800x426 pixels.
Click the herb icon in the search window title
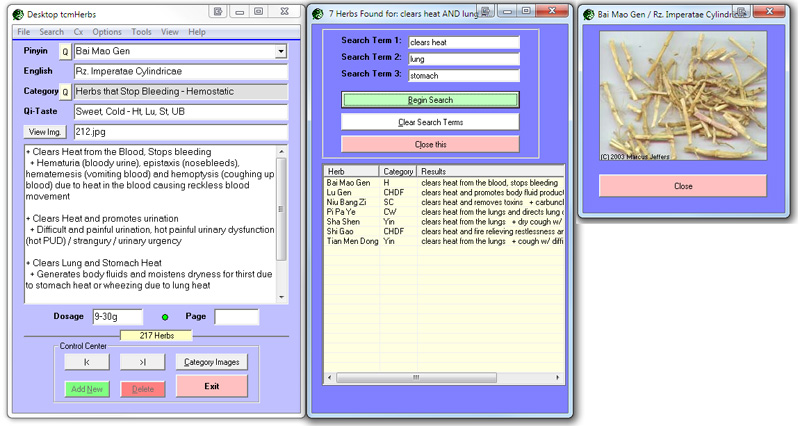[318, 14]
